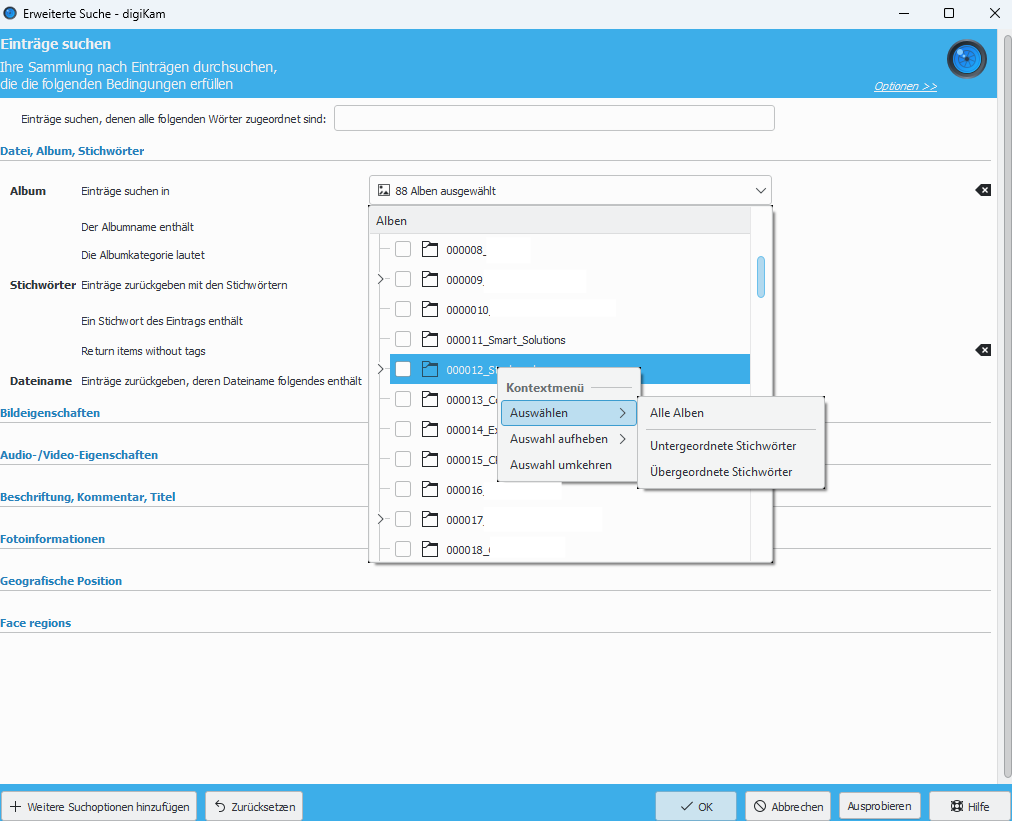The height and width of the screenshot is (821, 1012).
Task: Expand the tree node for album 000017
Action: [381, 519]
